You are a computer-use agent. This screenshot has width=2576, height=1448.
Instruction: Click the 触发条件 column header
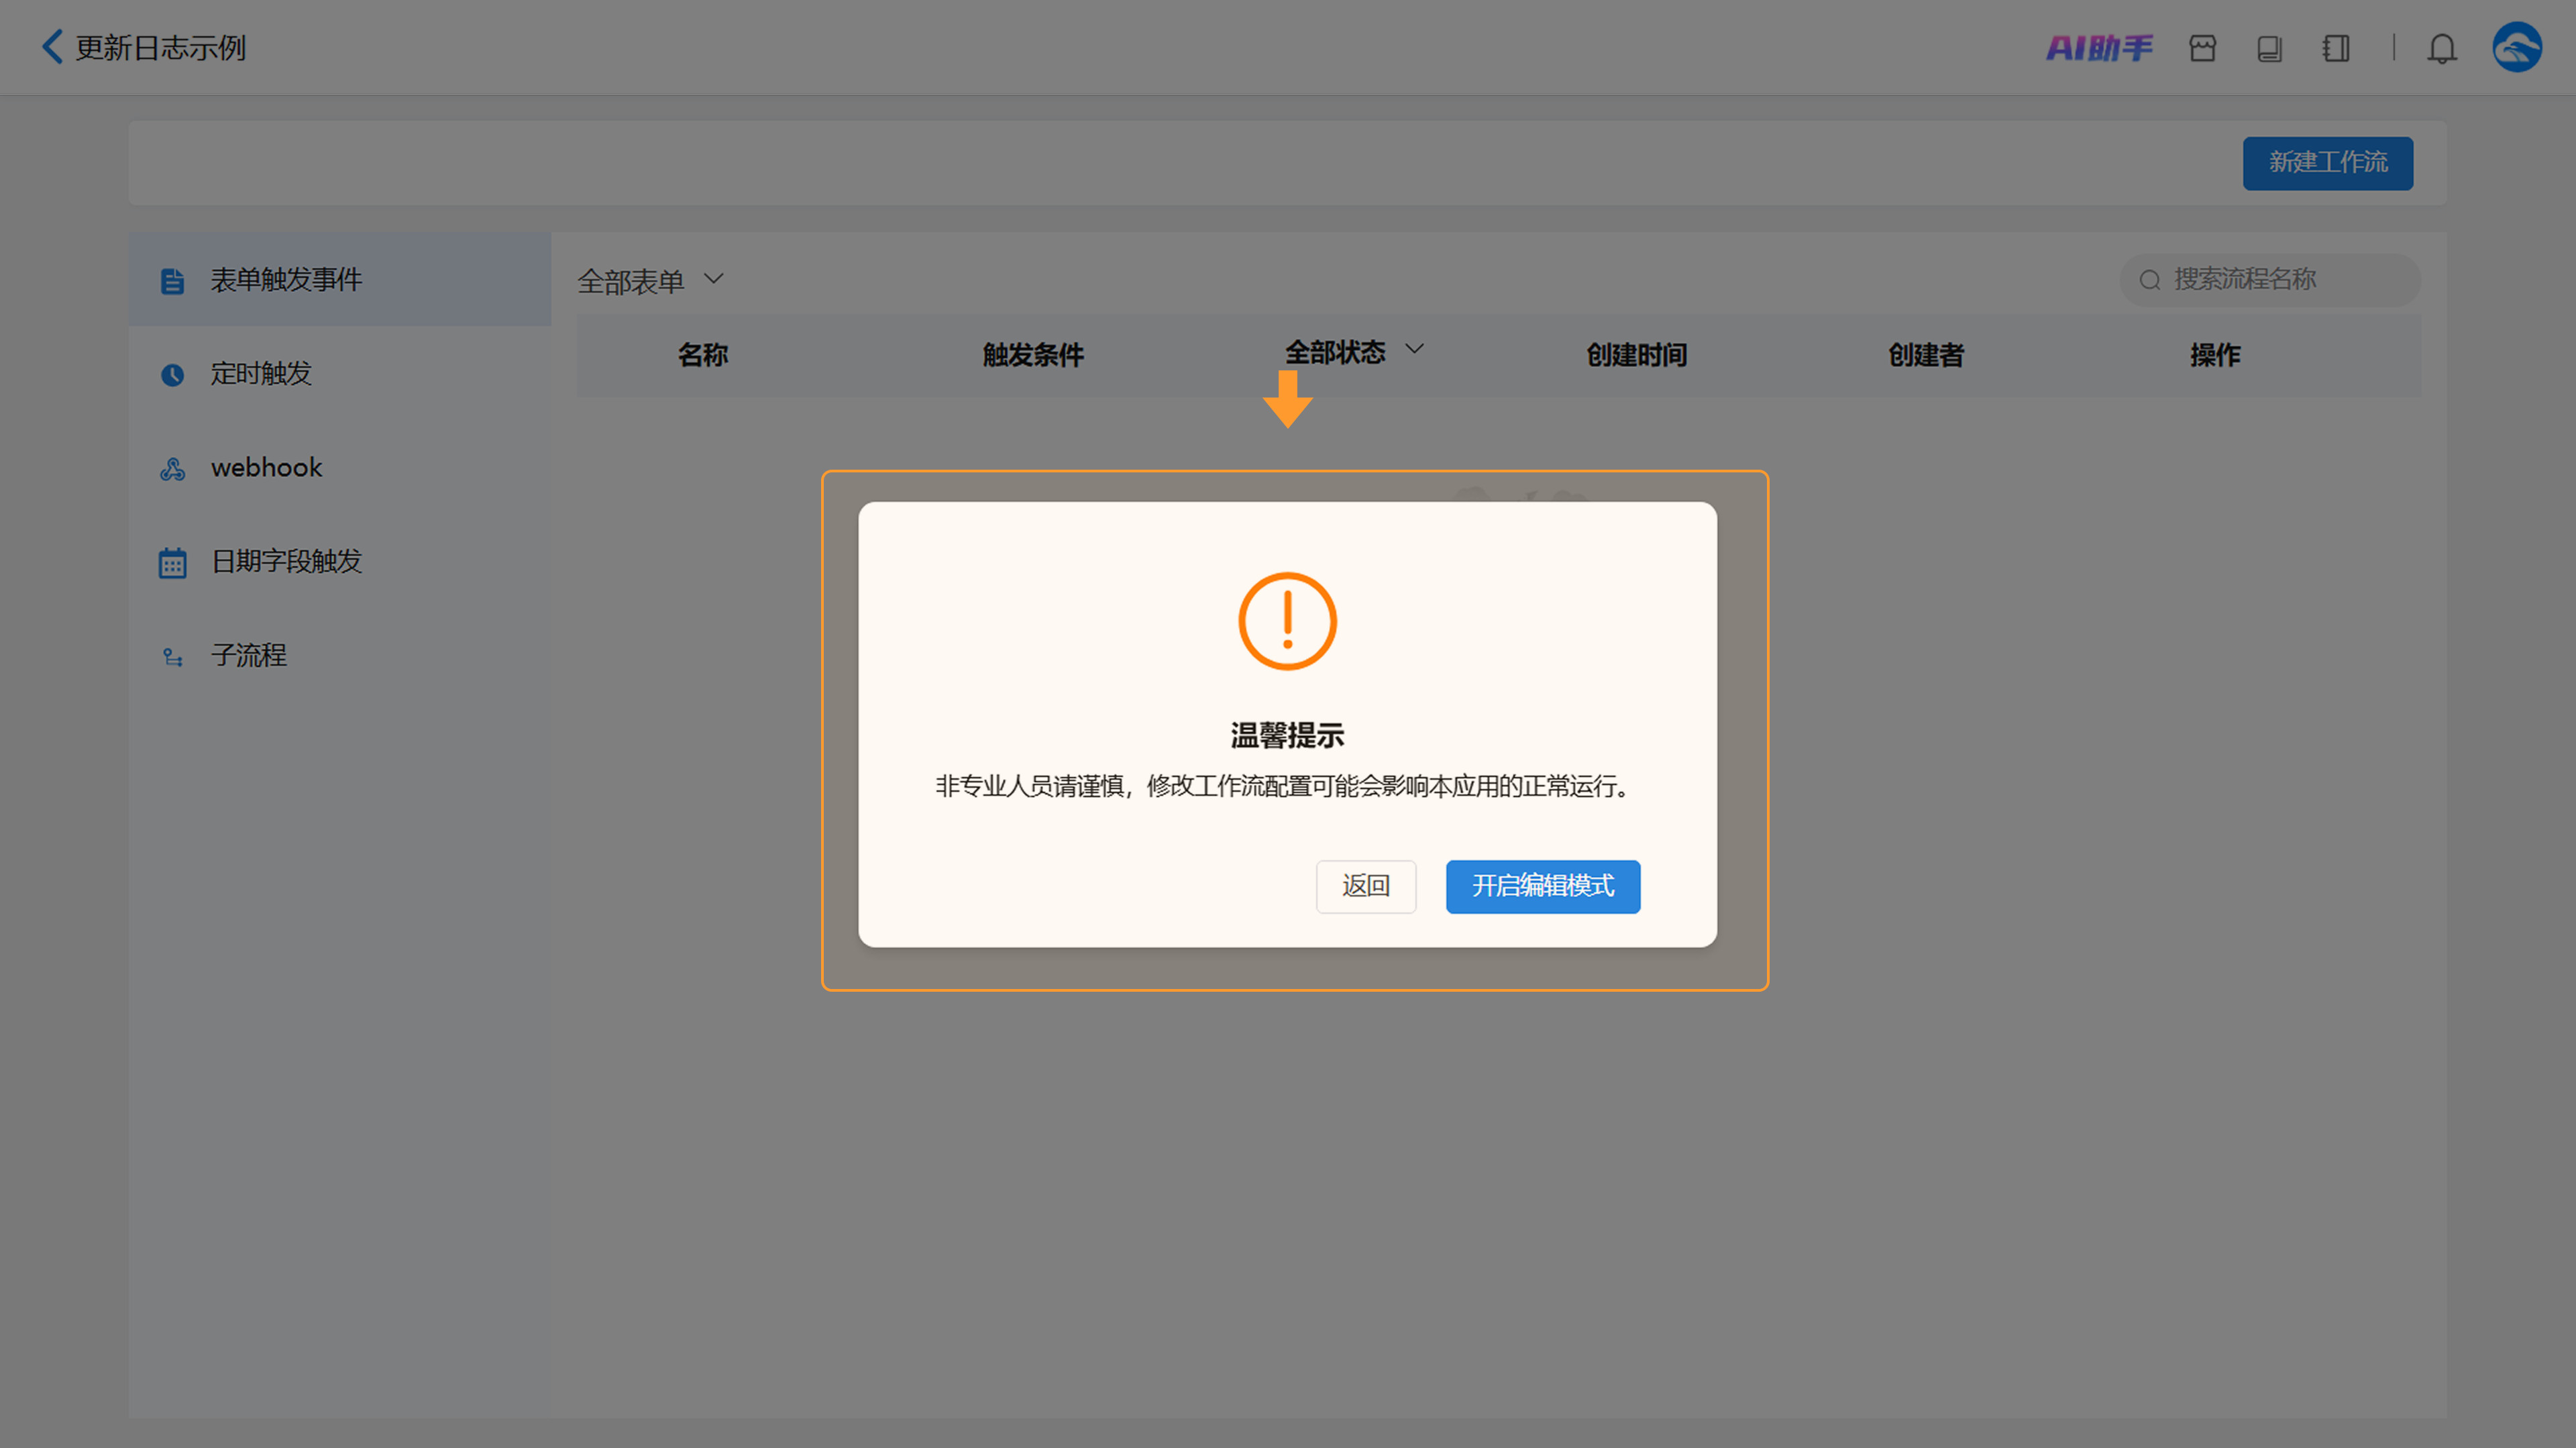click(x=1033, y=355)
